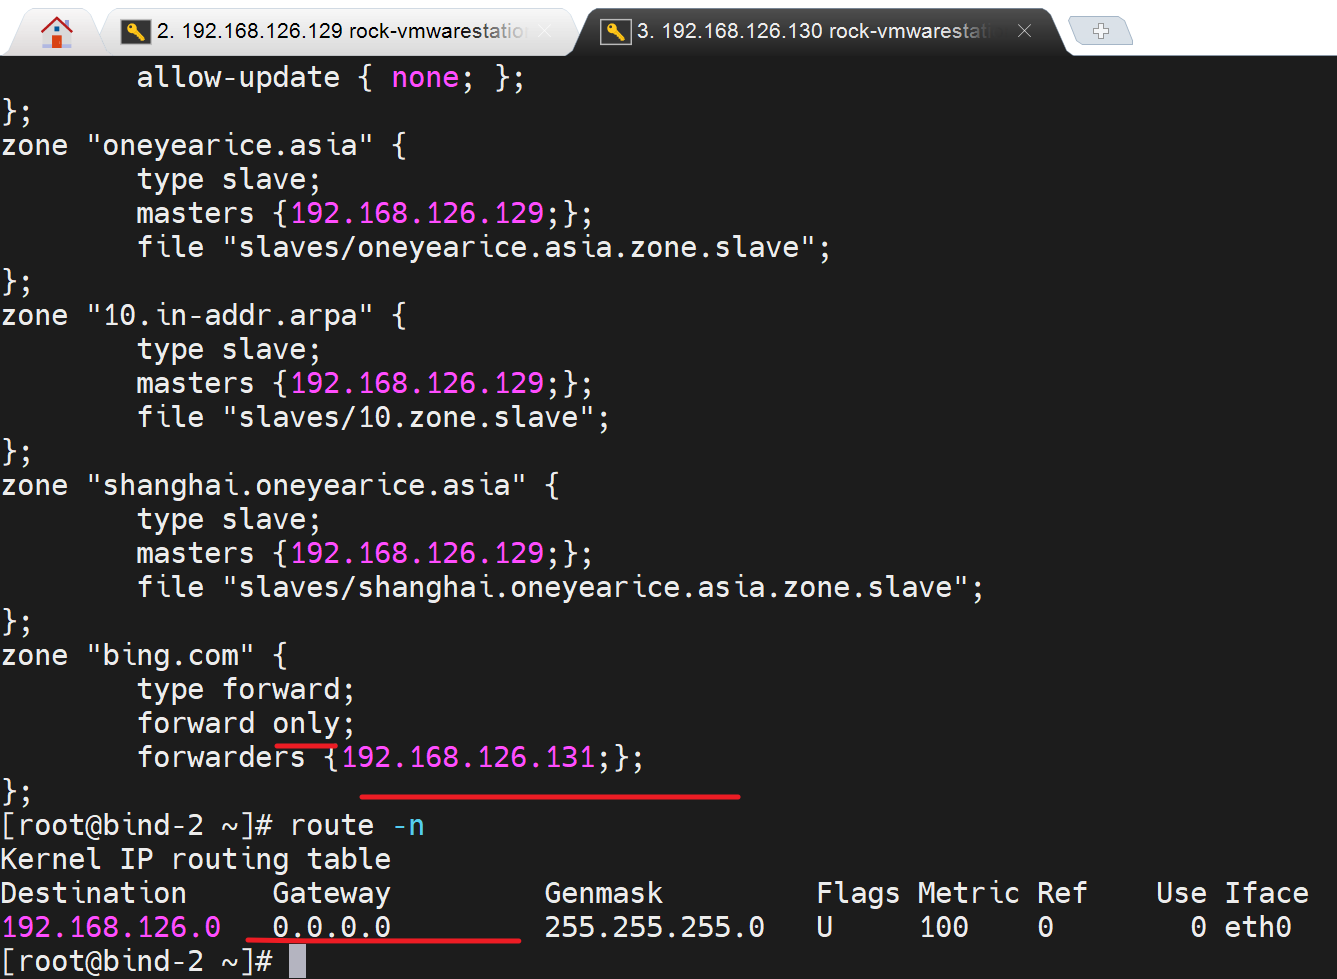Click masters IP in 10.in-addr.arpa zone

coord(417,384)
